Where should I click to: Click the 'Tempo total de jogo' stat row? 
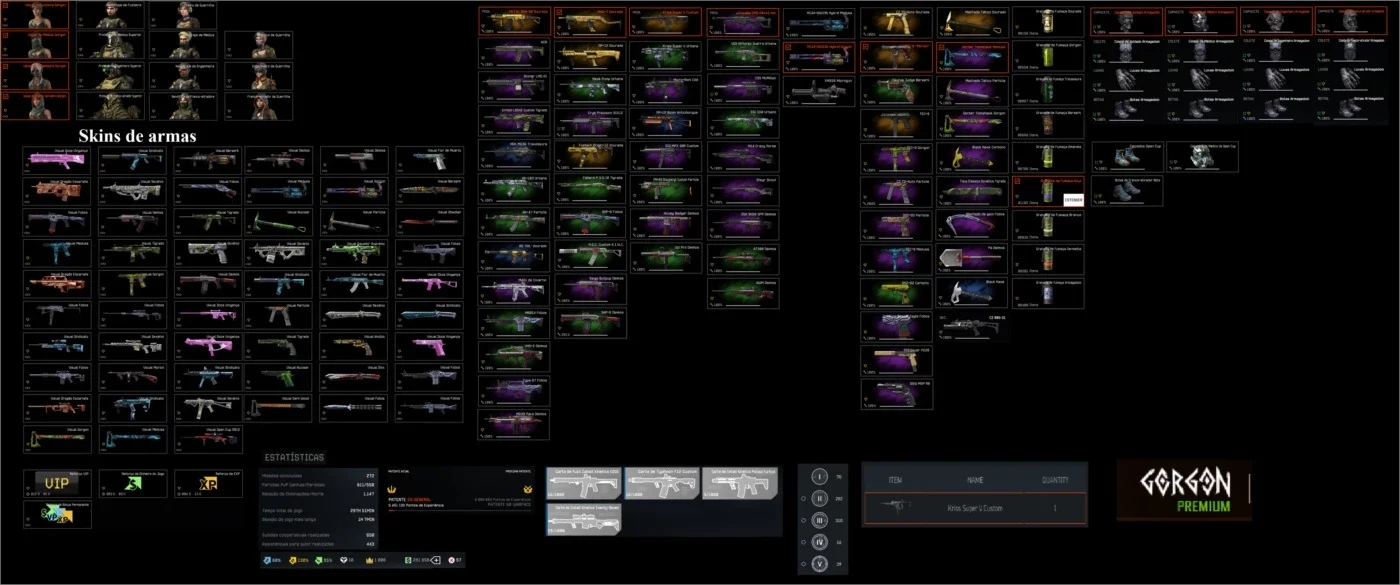[318, 511]
